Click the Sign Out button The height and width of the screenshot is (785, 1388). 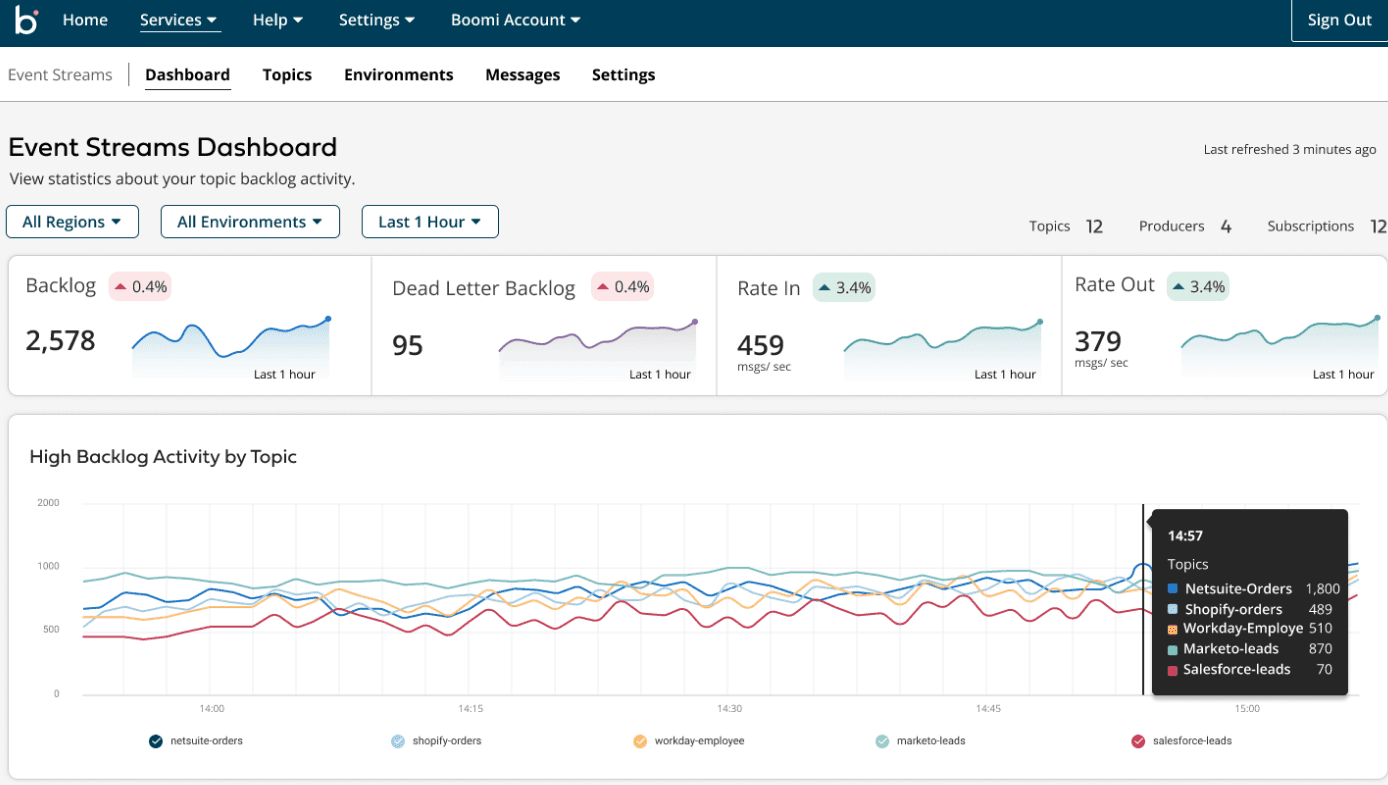pos(1340,20)
